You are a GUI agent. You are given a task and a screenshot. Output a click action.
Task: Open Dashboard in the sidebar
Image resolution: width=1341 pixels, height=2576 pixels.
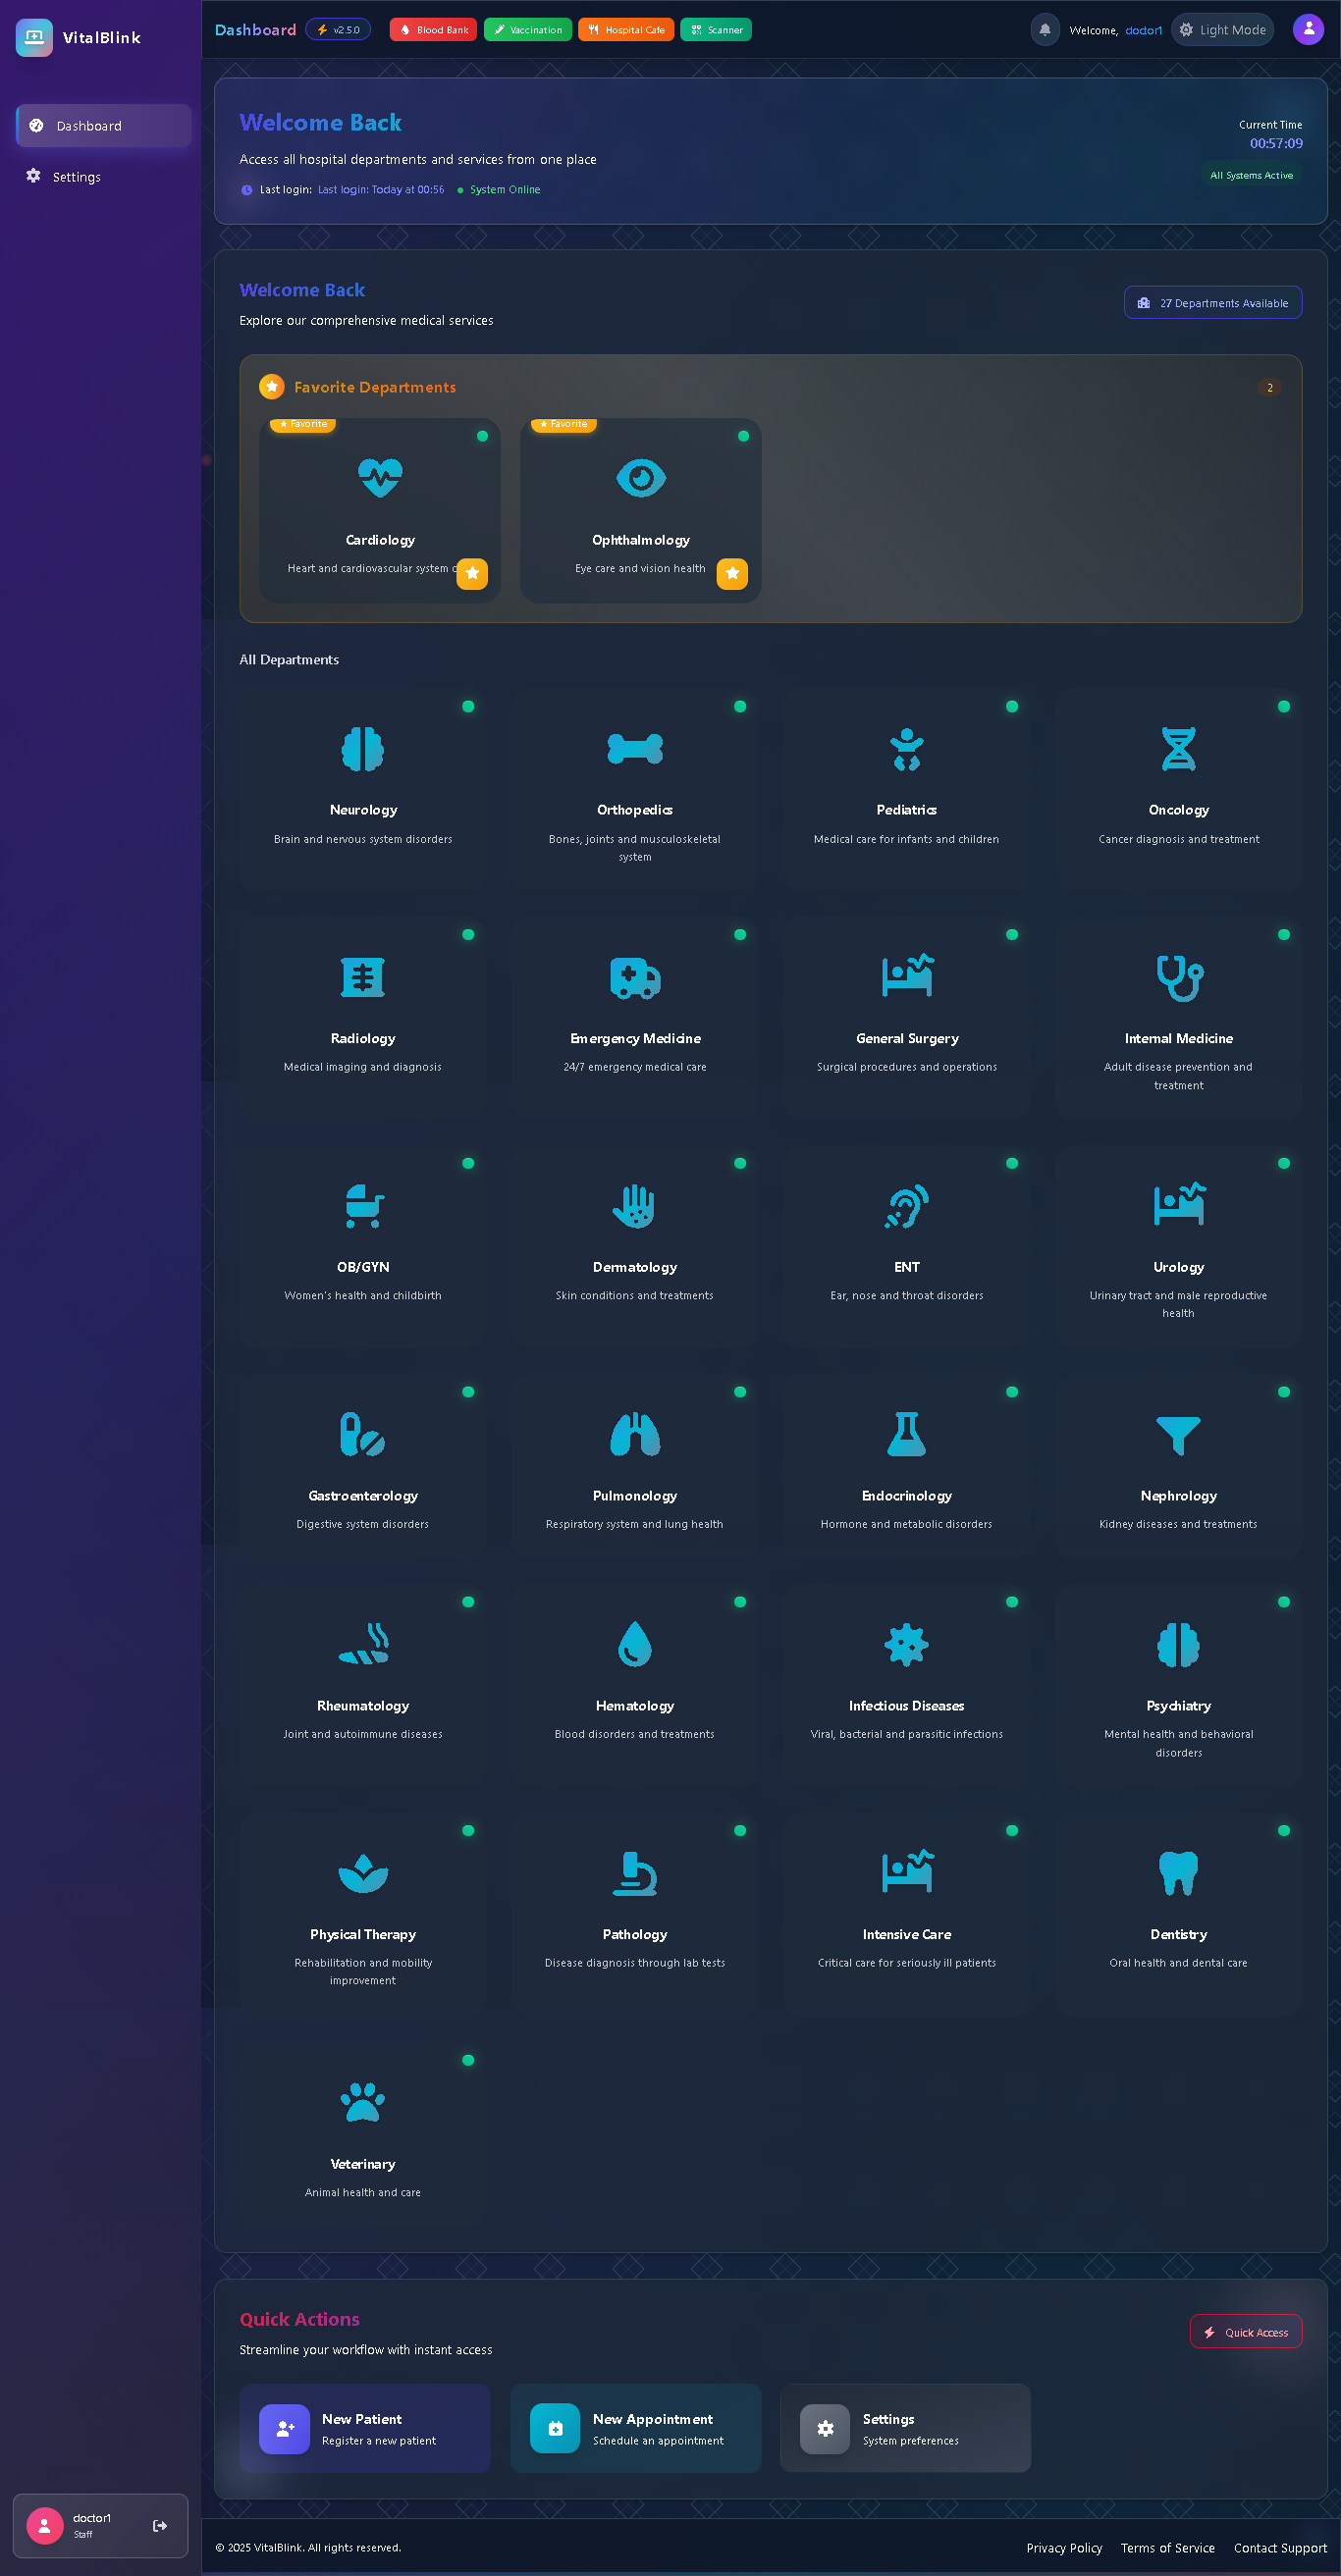click(x=103, y=126)
